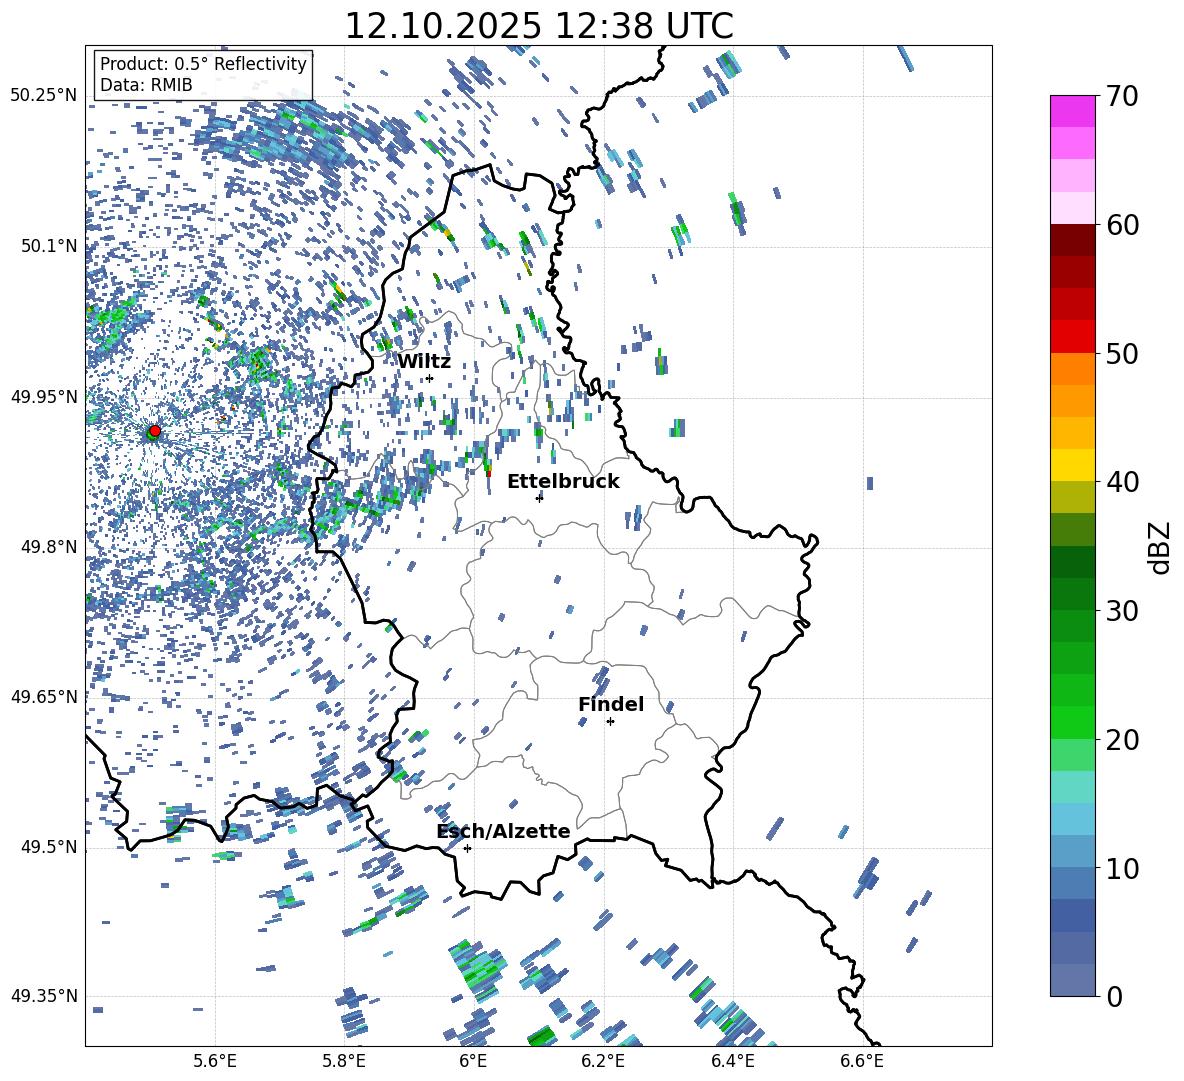The width and height of the screenshot is (1184, 1081).
Task: Click the magenta top colorbar segment
Action: pyautogui.click(x=1073, y=111)
